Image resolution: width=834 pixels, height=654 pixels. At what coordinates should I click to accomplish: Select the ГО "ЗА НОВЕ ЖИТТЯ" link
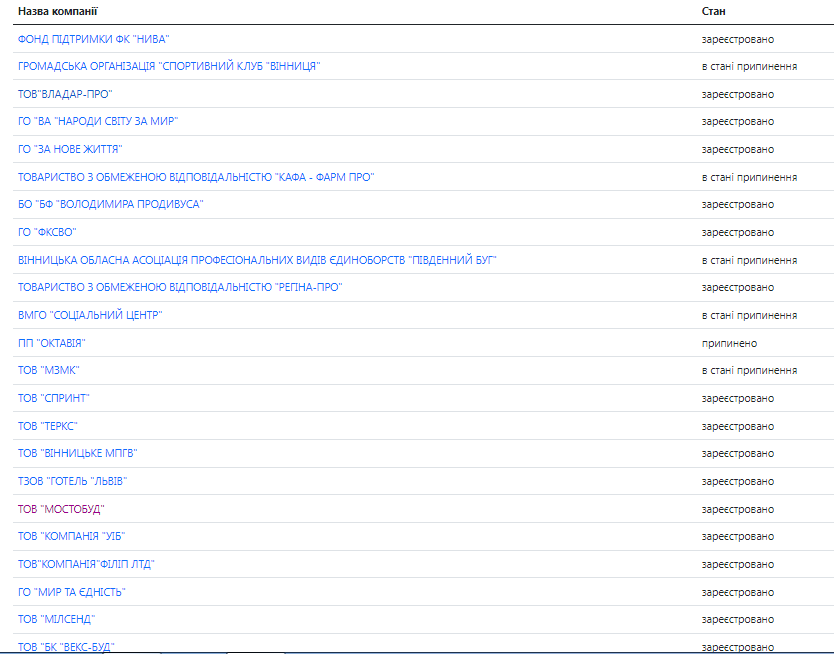click(x=70, y=149)
